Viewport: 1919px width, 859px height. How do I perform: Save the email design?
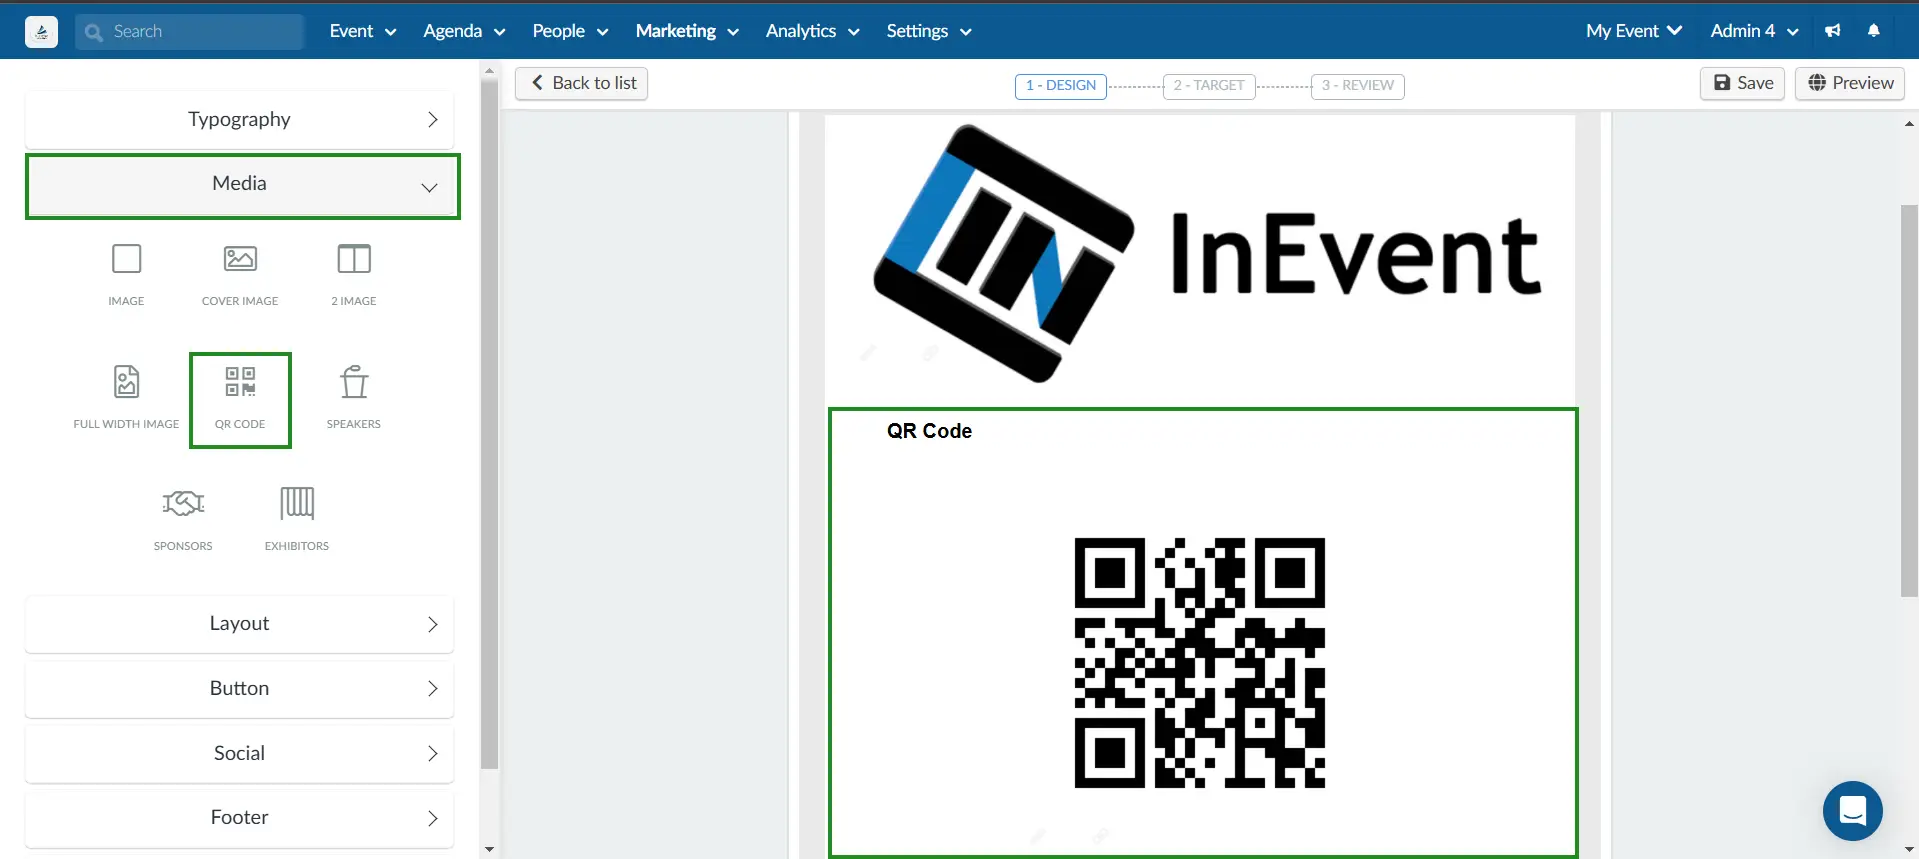click(1742, 83)
